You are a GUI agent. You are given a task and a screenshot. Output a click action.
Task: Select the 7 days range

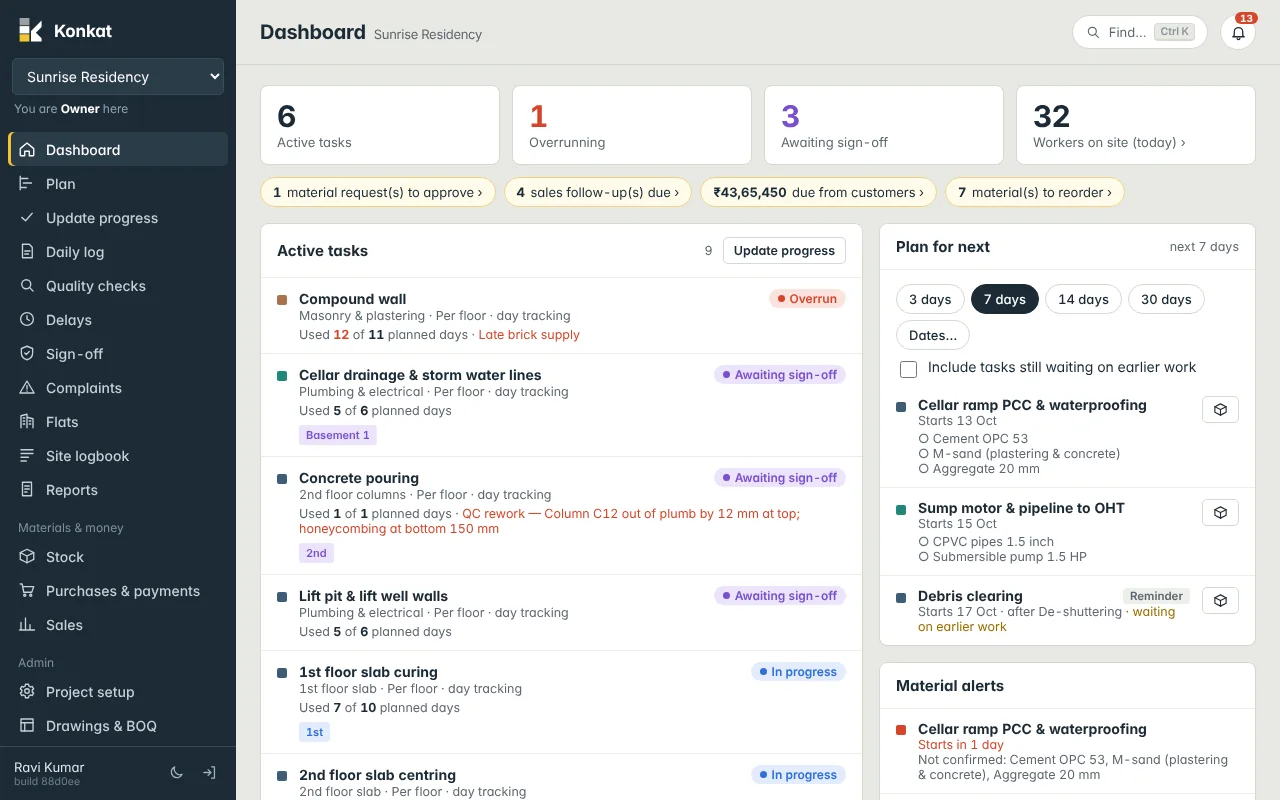pyautogui.click(x=1005, y=300)
